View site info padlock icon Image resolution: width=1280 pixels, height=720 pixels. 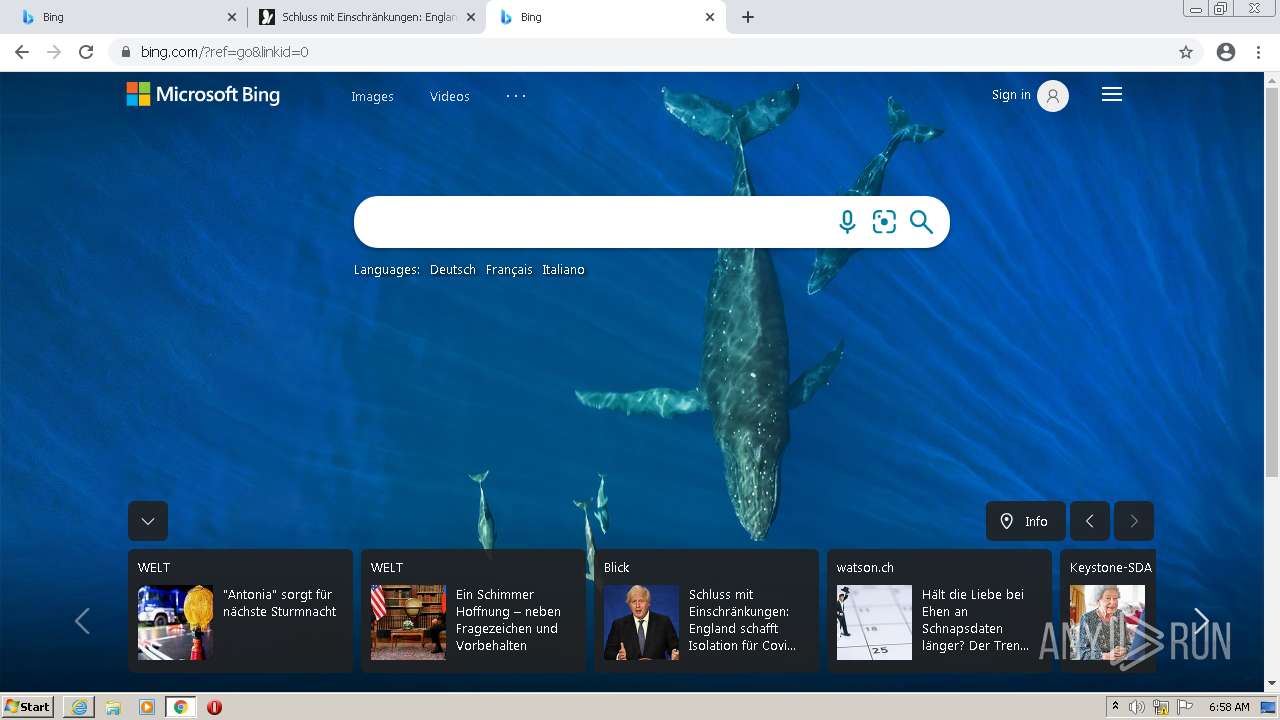[126, 52]
